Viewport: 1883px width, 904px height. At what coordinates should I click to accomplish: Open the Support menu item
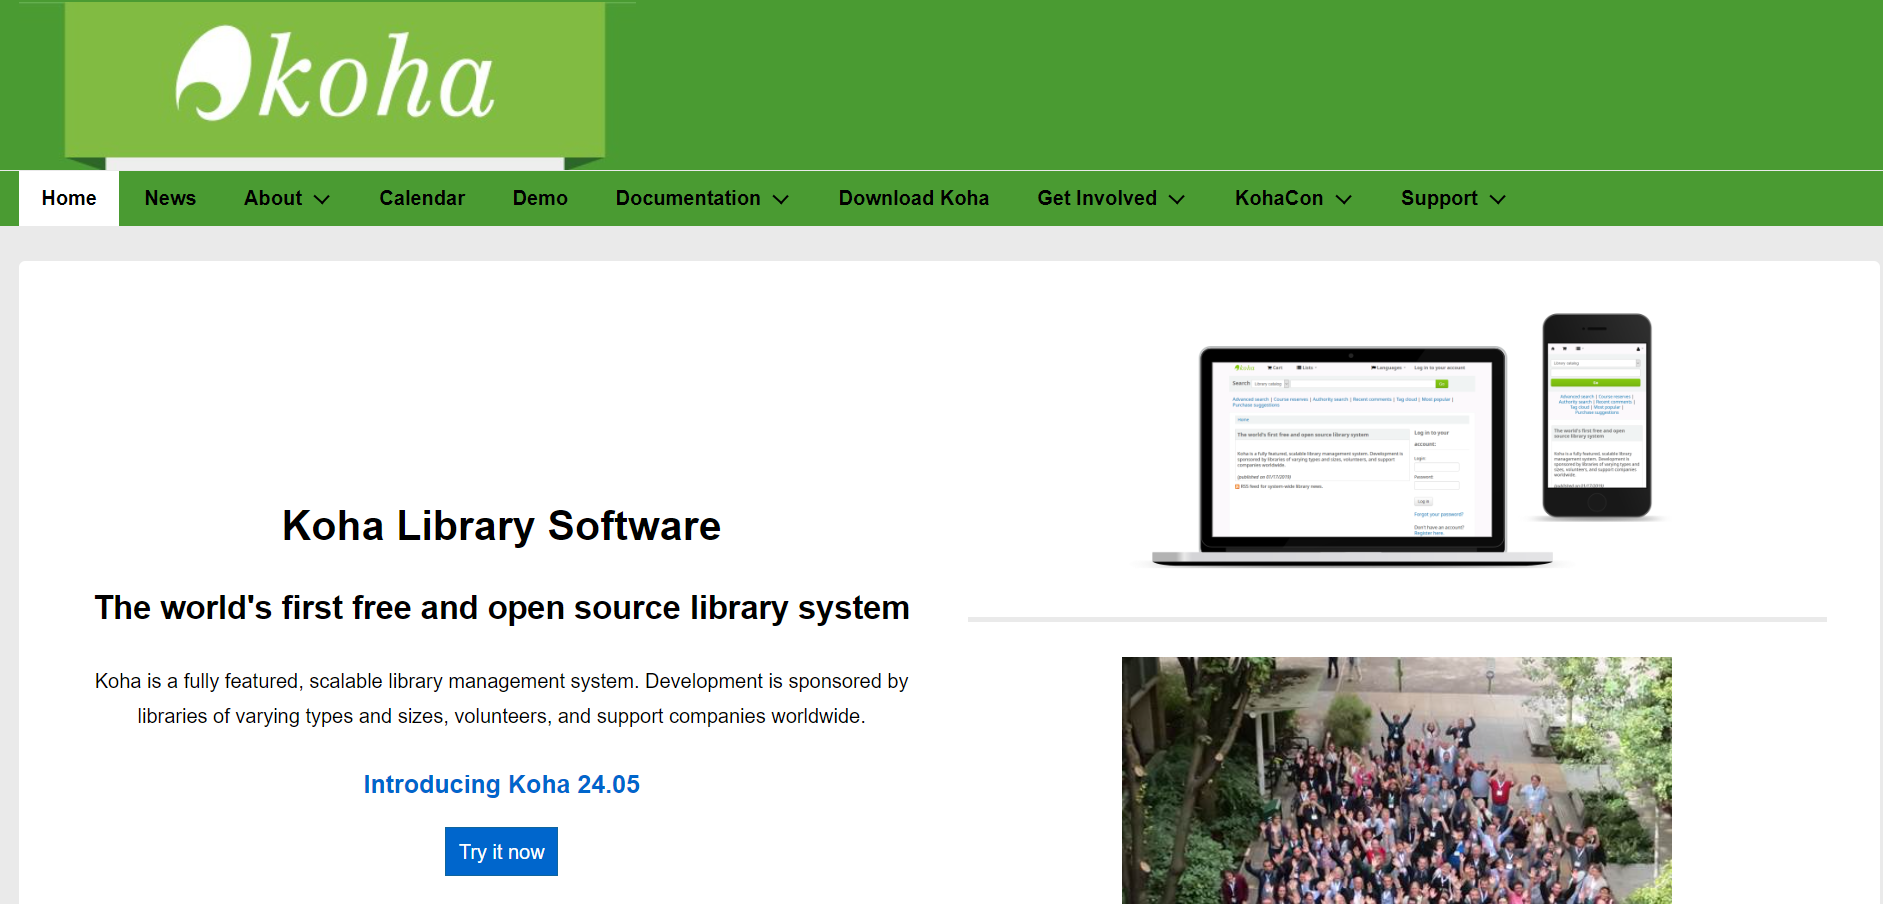click(1439, 198)
